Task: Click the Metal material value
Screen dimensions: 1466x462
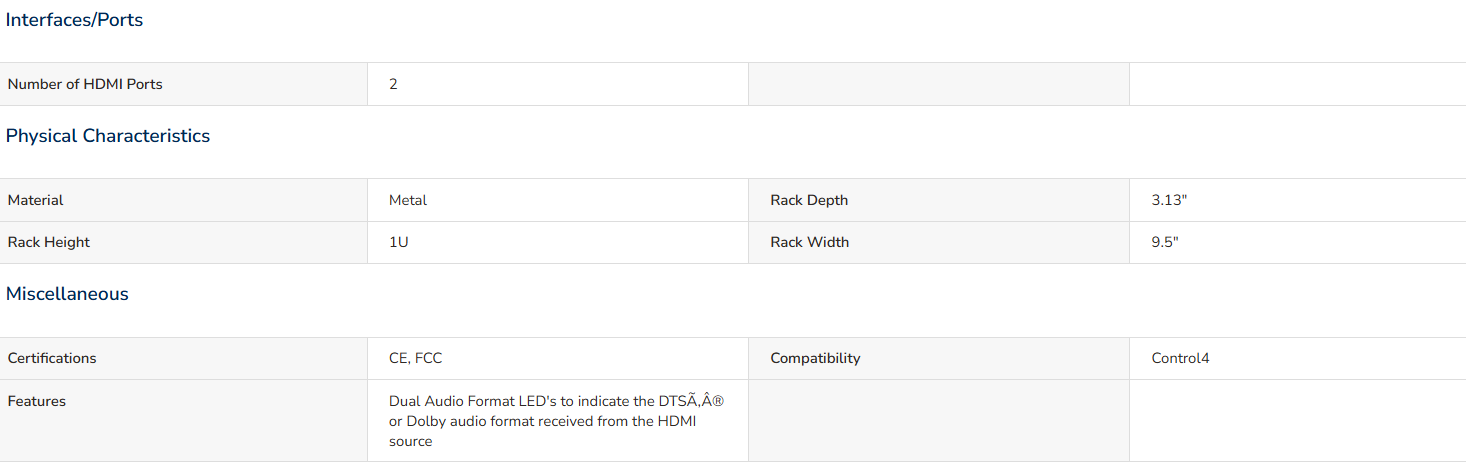Action: tap(408, 200)
